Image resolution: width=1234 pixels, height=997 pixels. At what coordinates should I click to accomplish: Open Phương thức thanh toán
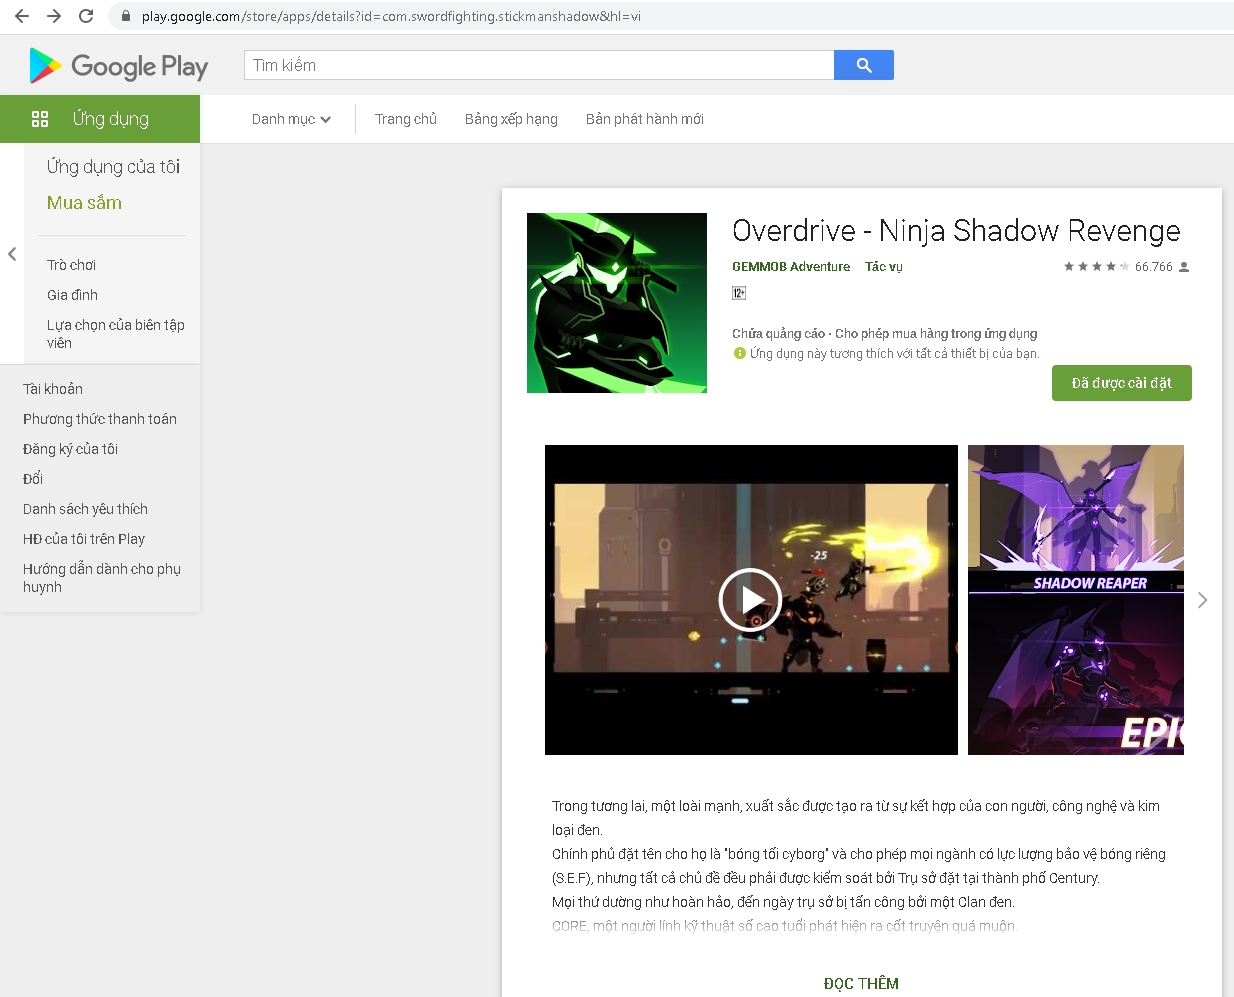(x=100, y=419)
